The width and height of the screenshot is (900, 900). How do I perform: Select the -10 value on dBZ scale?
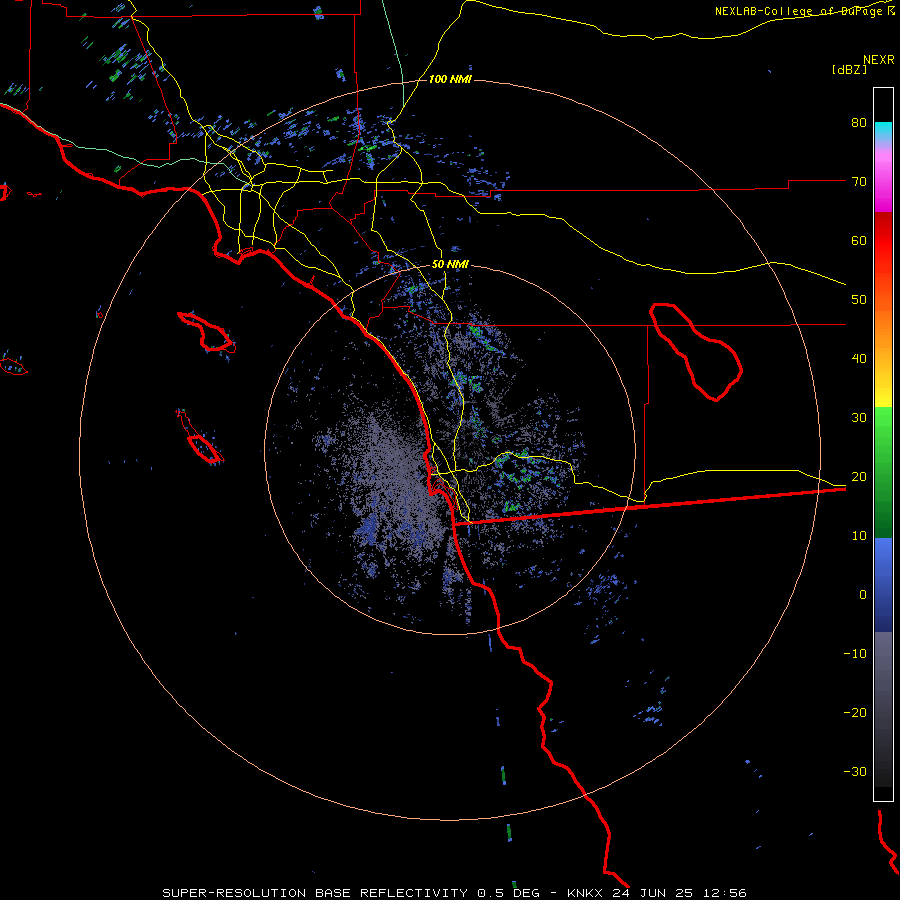coord(855,654)
